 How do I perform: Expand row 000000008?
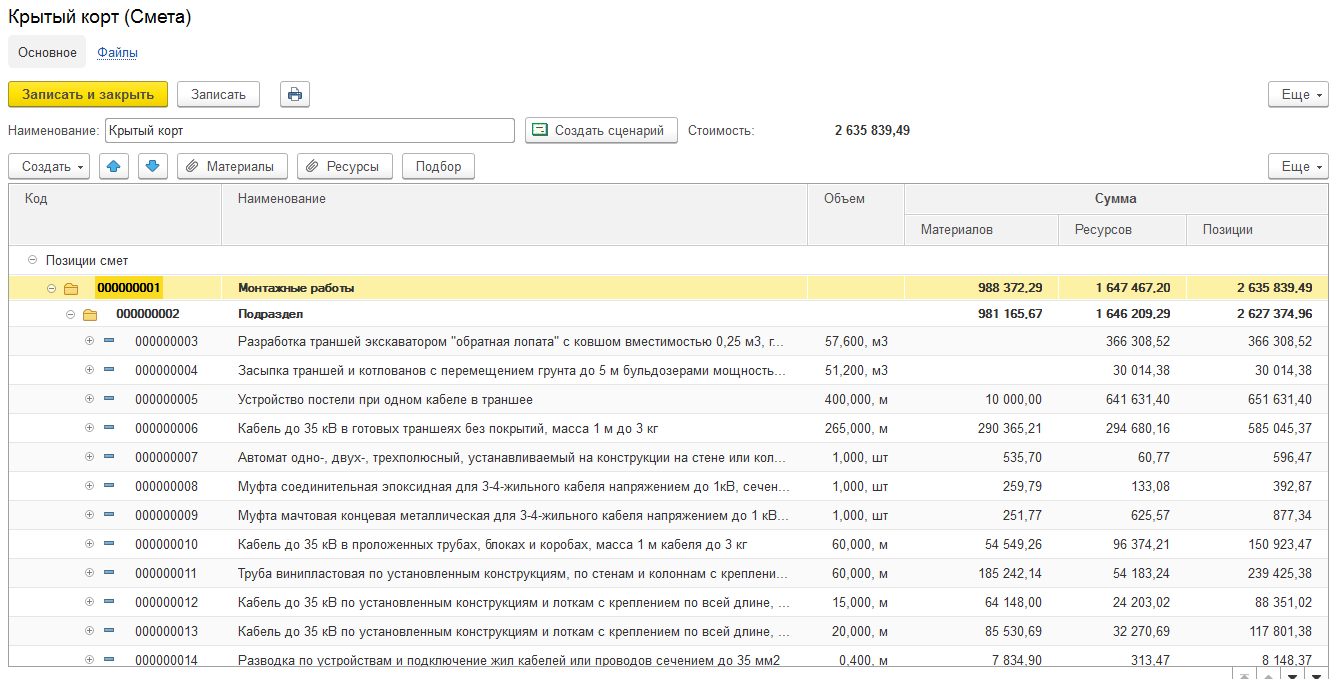pos(89,486)
